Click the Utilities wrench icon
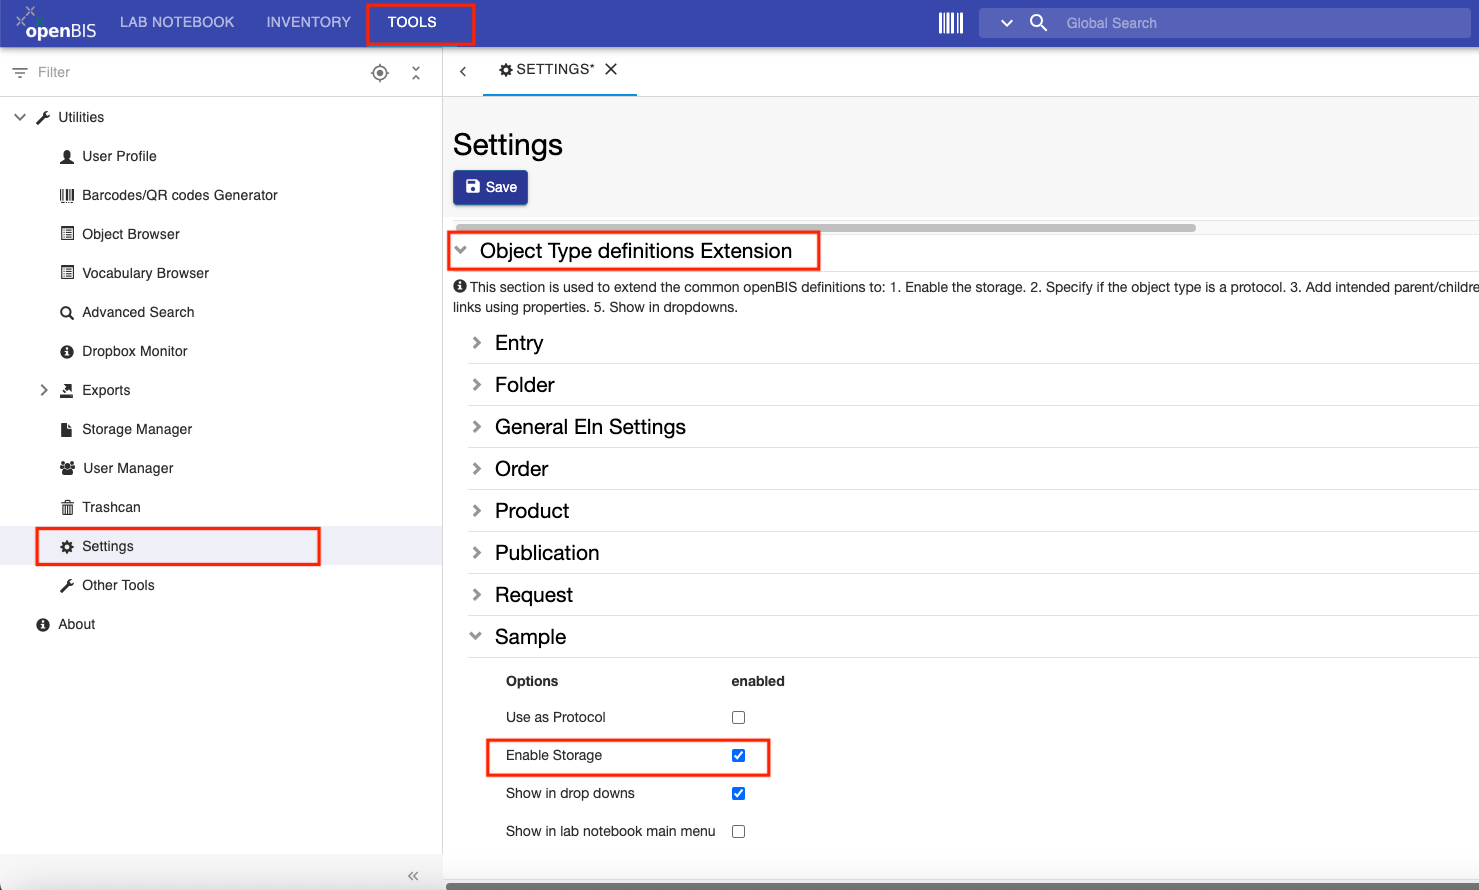The image size is (1479, 890). [43, 117]
